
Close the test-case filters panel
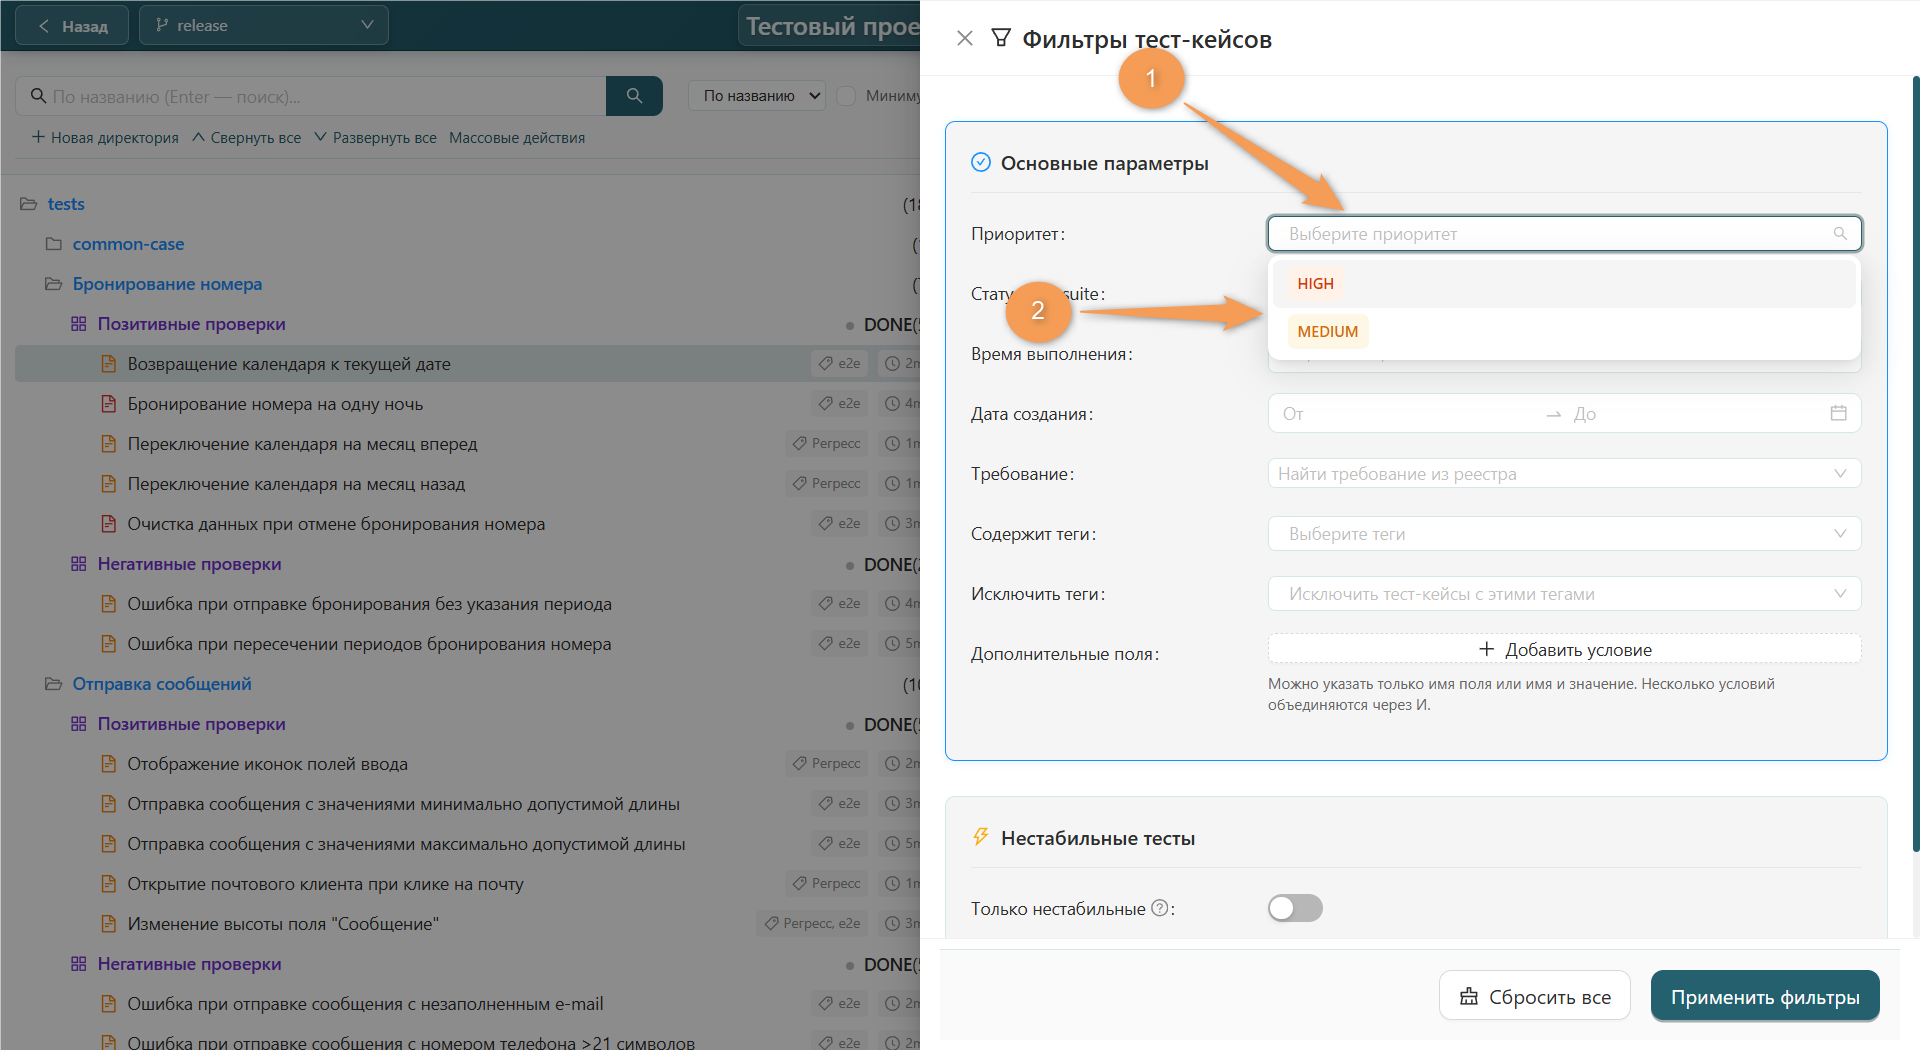coord(964,39)
